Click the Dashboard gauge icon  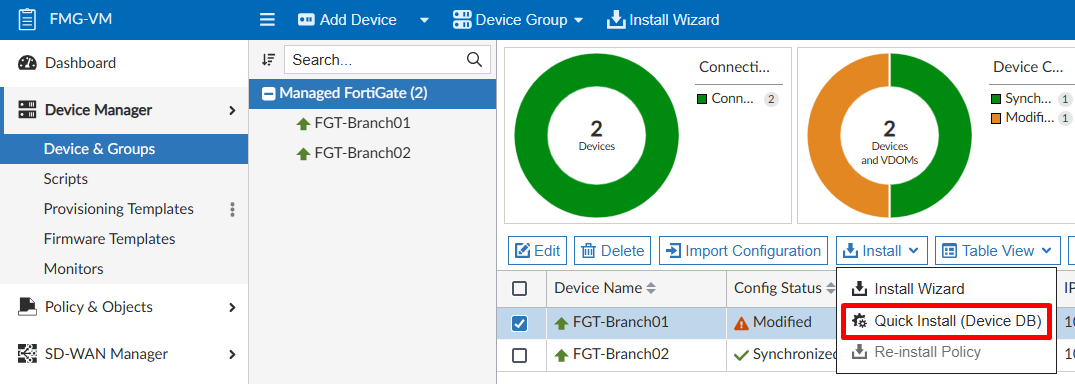(27, 63)
